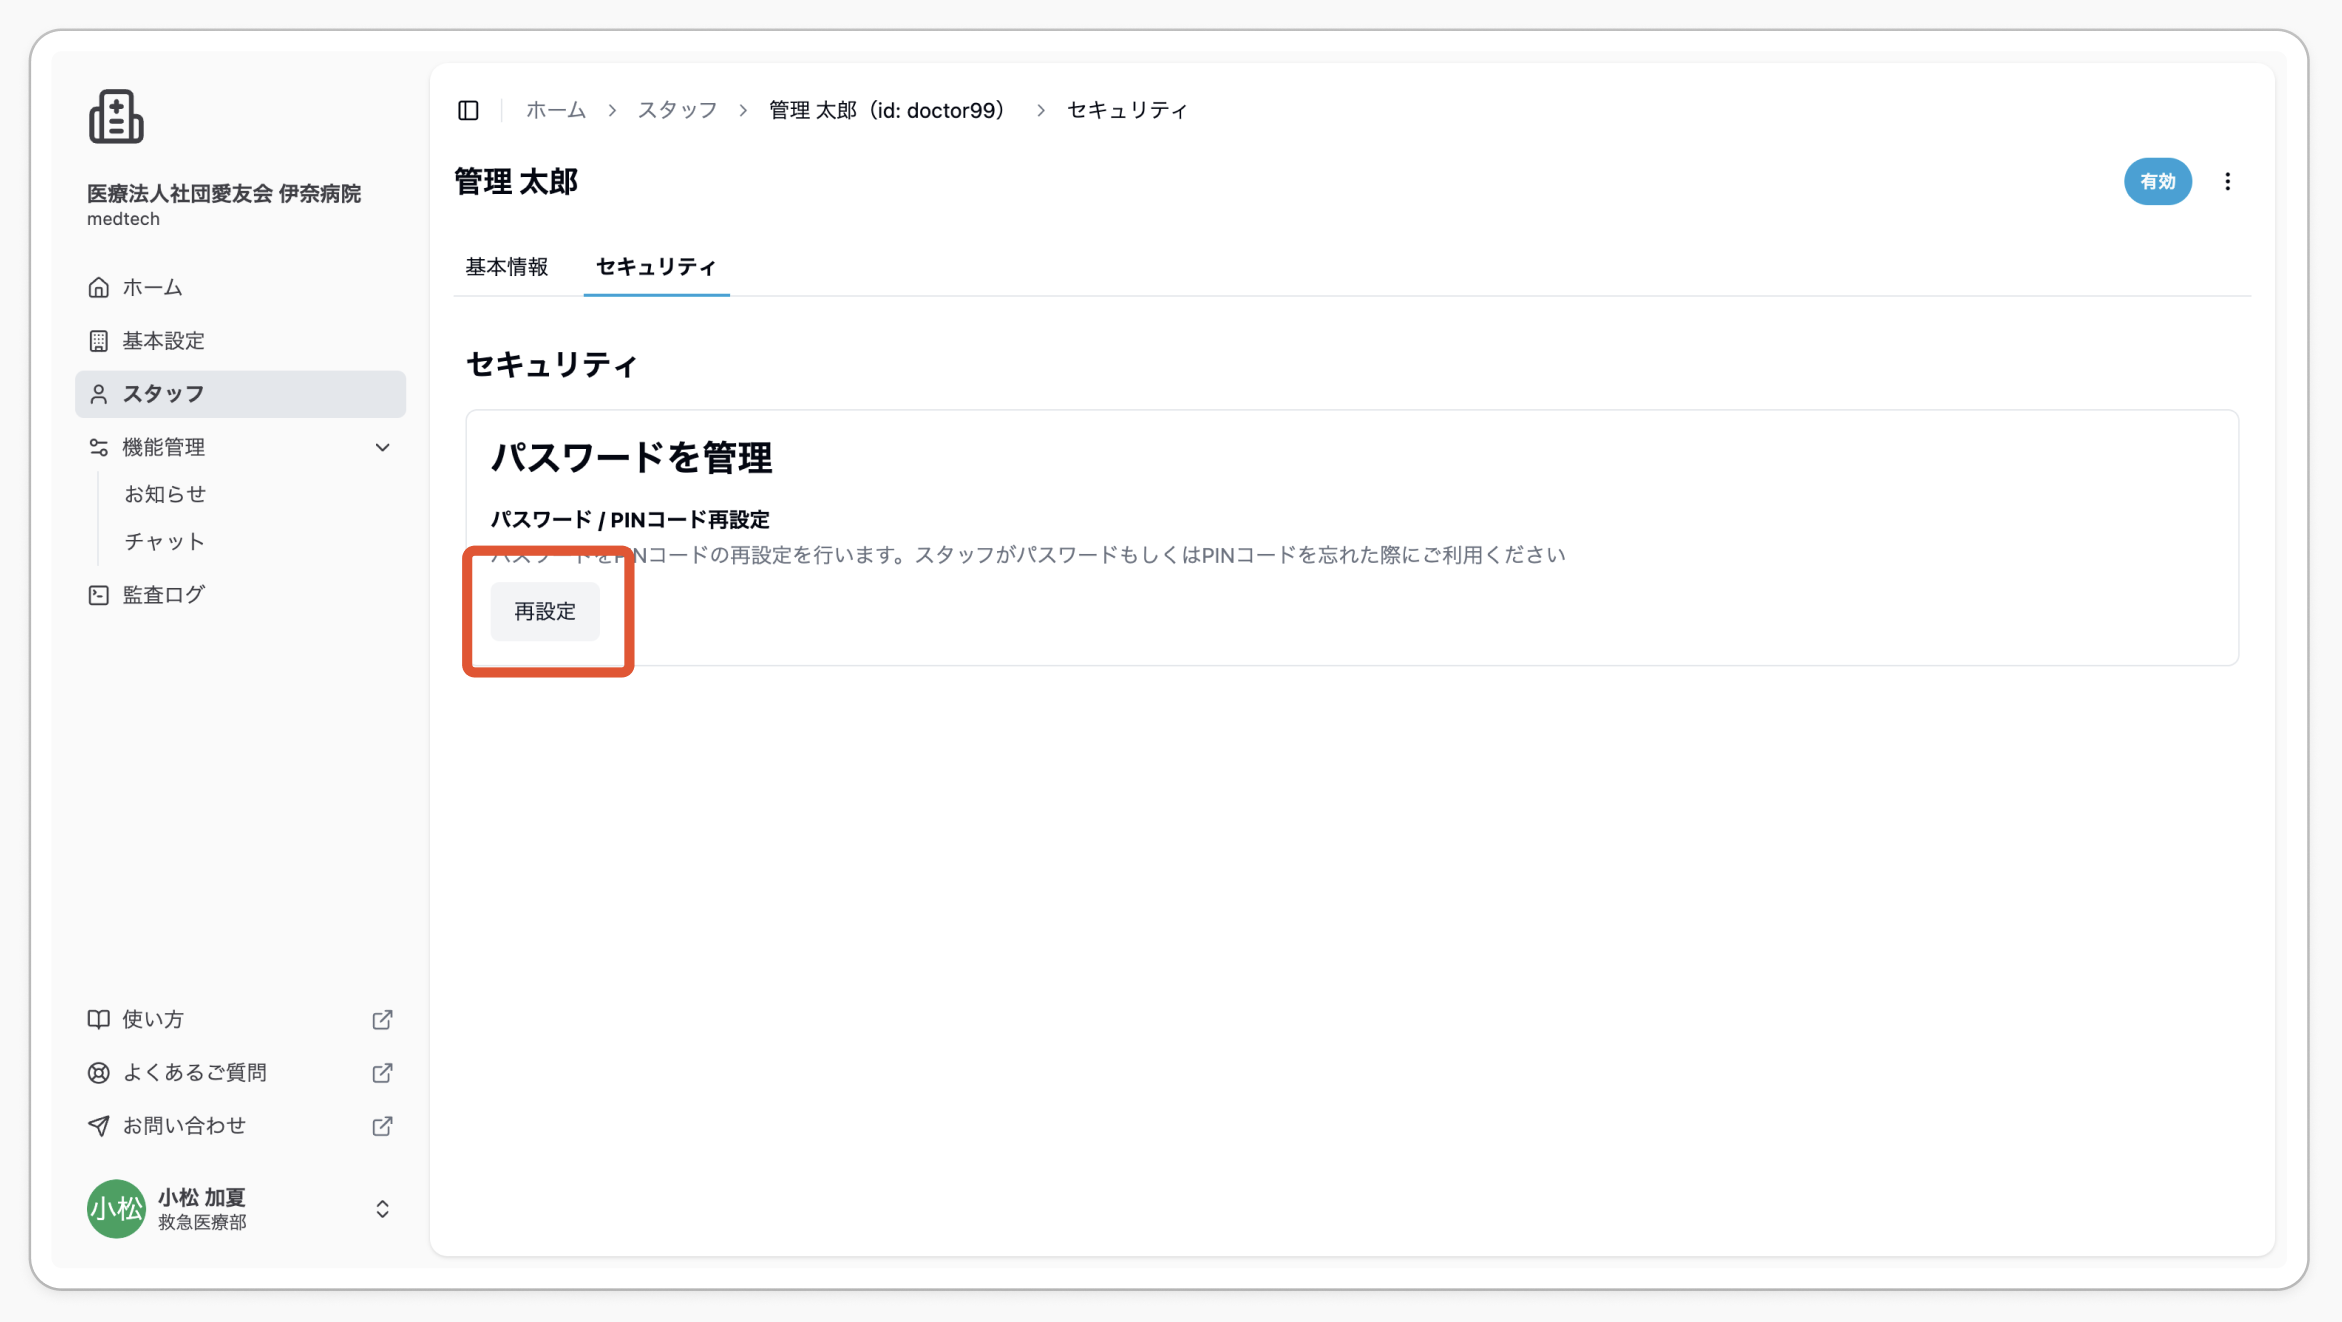Open よくあるご質問 link
2342x1322 pixels.
[240, 1072]
